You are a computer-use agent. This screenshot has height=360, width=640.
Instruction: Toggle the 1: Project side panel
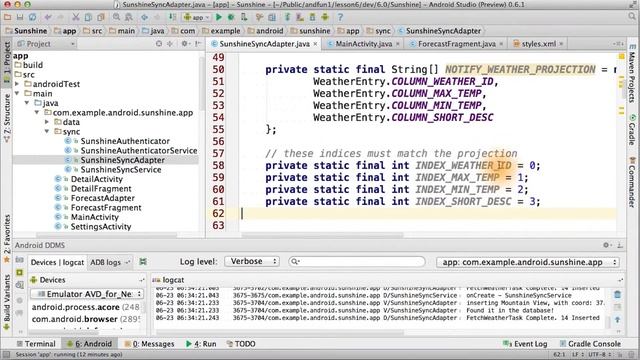tap(7, 62)
